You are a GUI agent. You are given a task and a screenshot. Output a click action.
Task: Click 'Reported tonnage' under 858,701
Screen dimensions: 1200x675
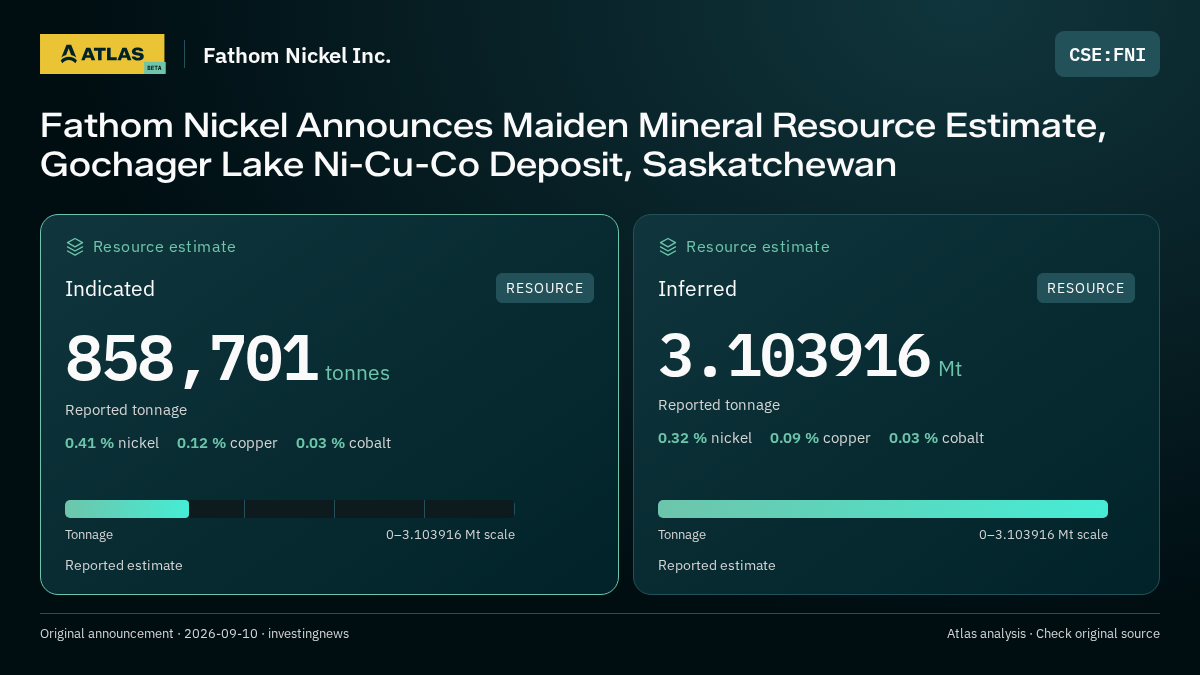(x=126, y=410)
